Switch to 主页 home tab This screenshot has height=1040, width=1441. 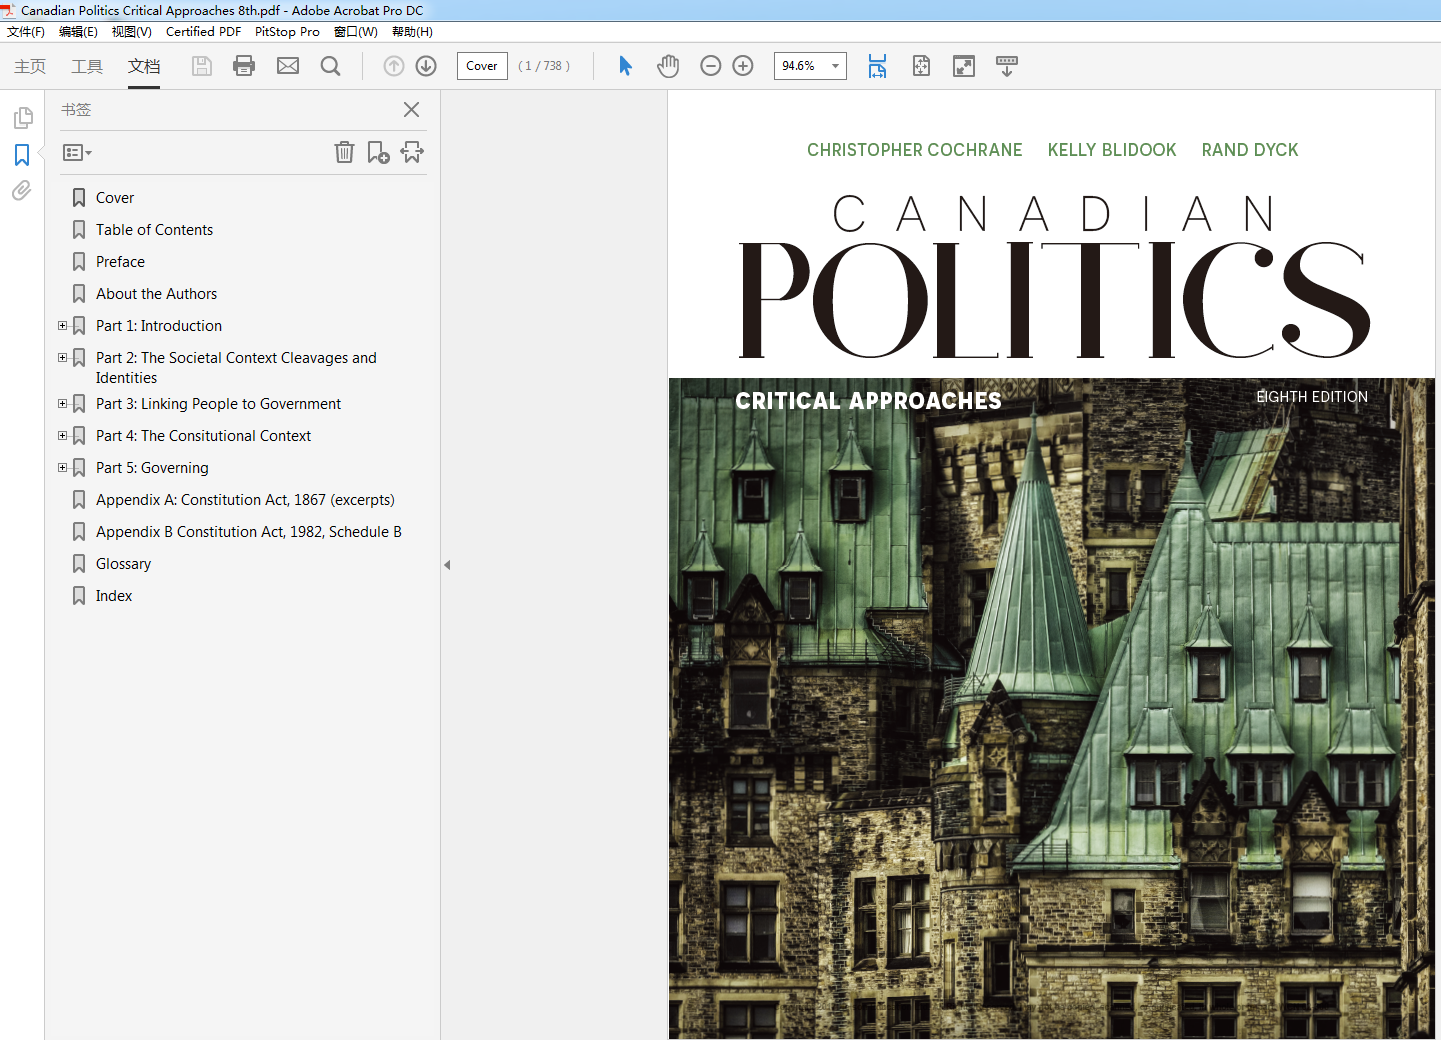click(30, 66)
